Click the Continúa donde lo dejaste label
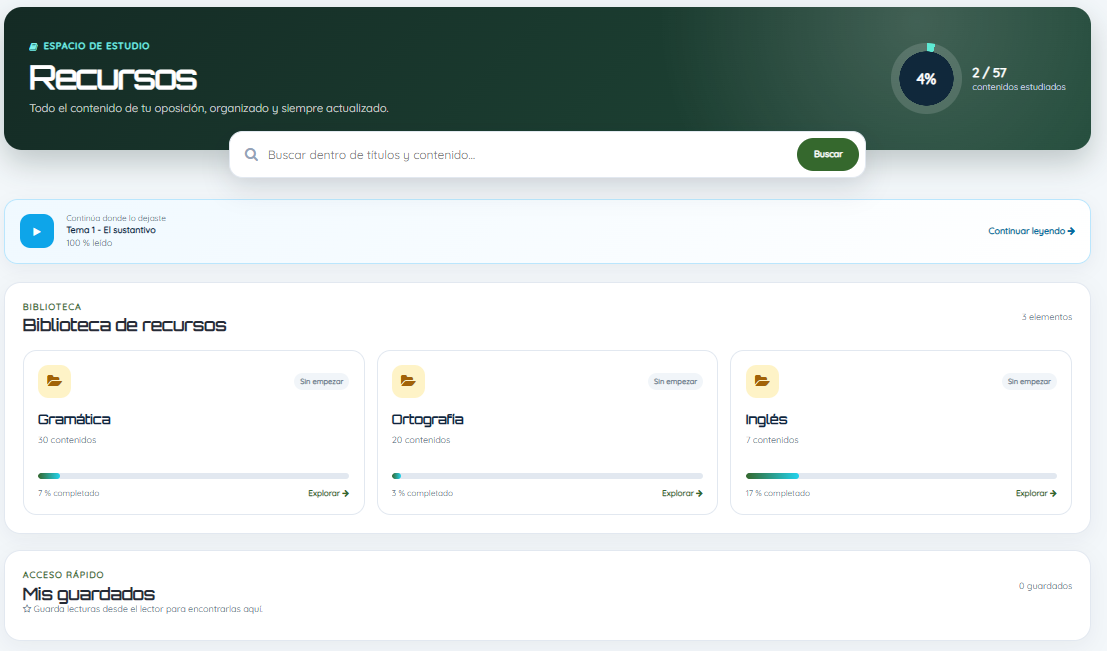This screenshot has width=1107, height=651. pyautogui.click(x=116, y=218)
